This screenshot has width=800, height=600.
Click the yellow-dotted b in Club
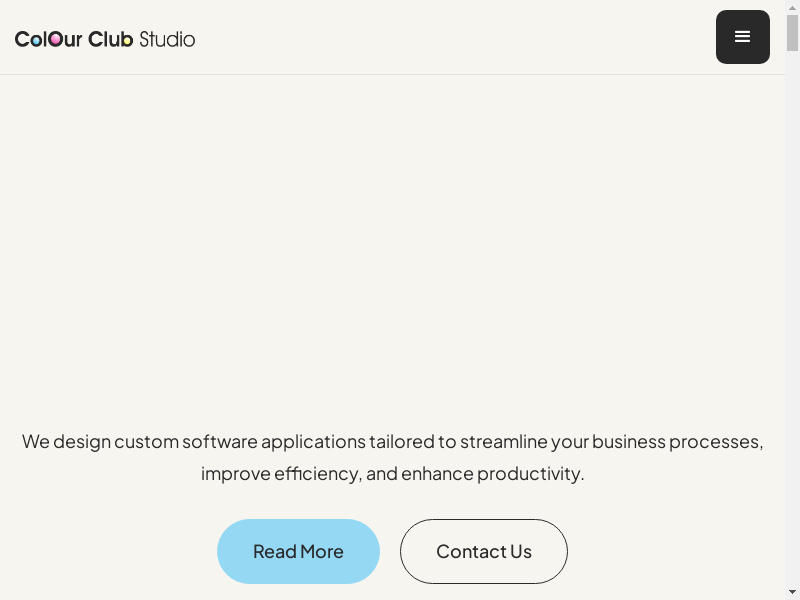coord(127,39)
